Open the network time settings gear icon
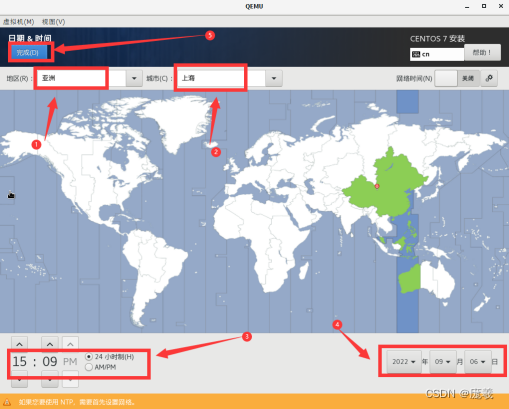 pos(489,78)
